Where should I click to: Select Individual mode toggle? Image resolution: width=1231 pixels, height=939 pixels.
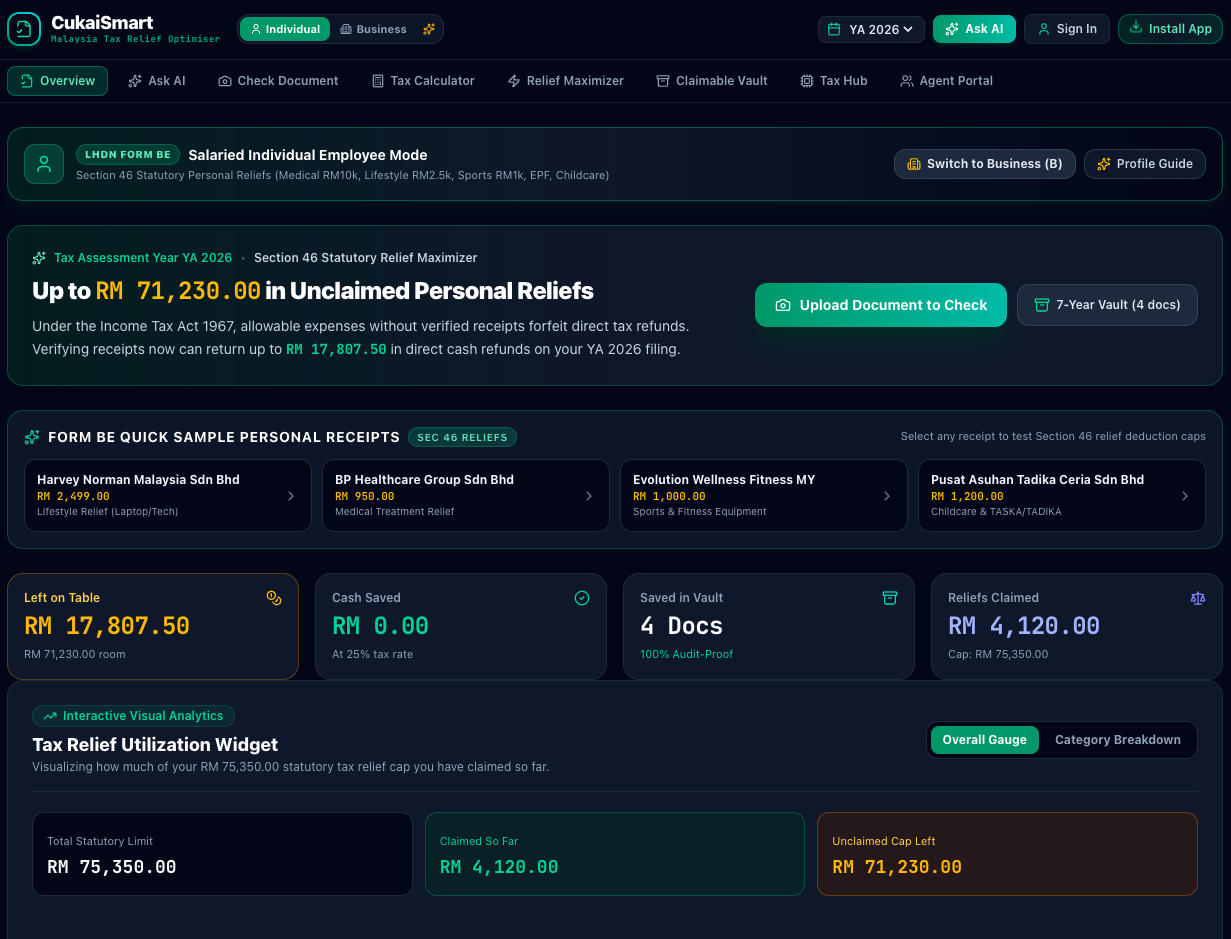point(285,29)
